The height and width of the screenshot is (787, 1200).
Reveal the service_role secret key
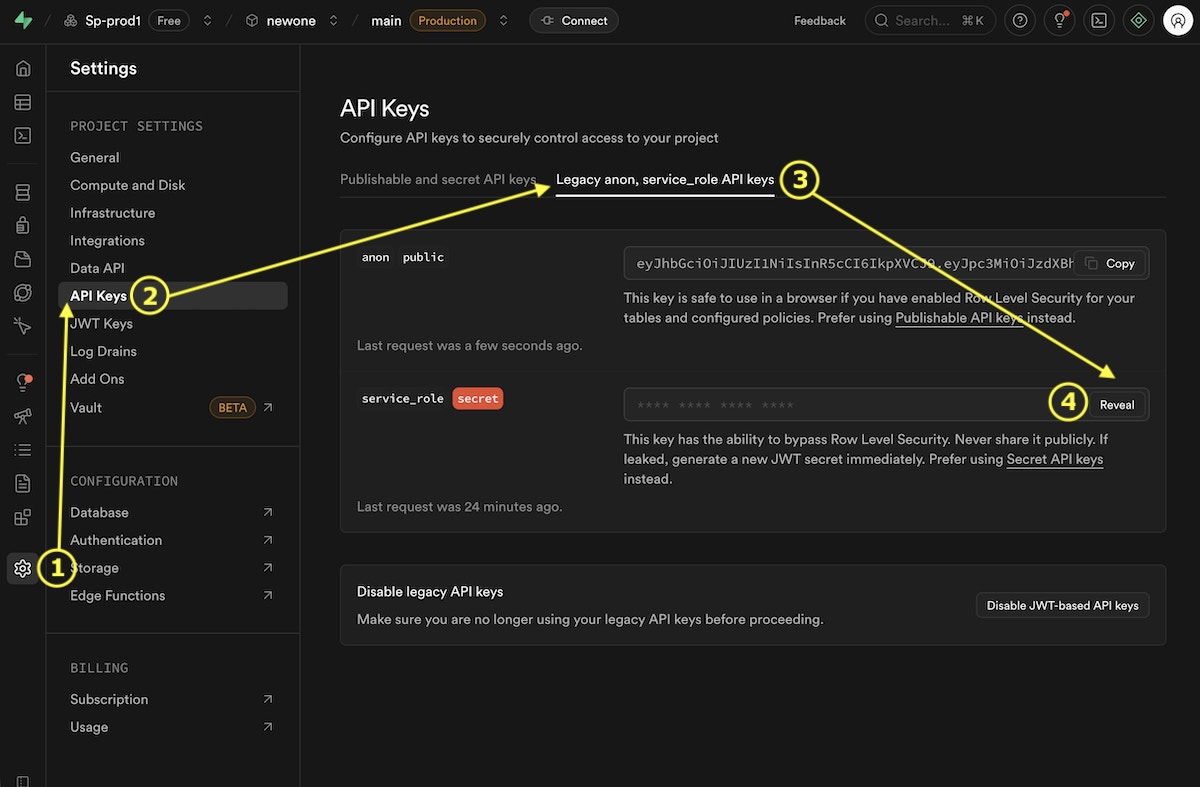point(1117,405)
